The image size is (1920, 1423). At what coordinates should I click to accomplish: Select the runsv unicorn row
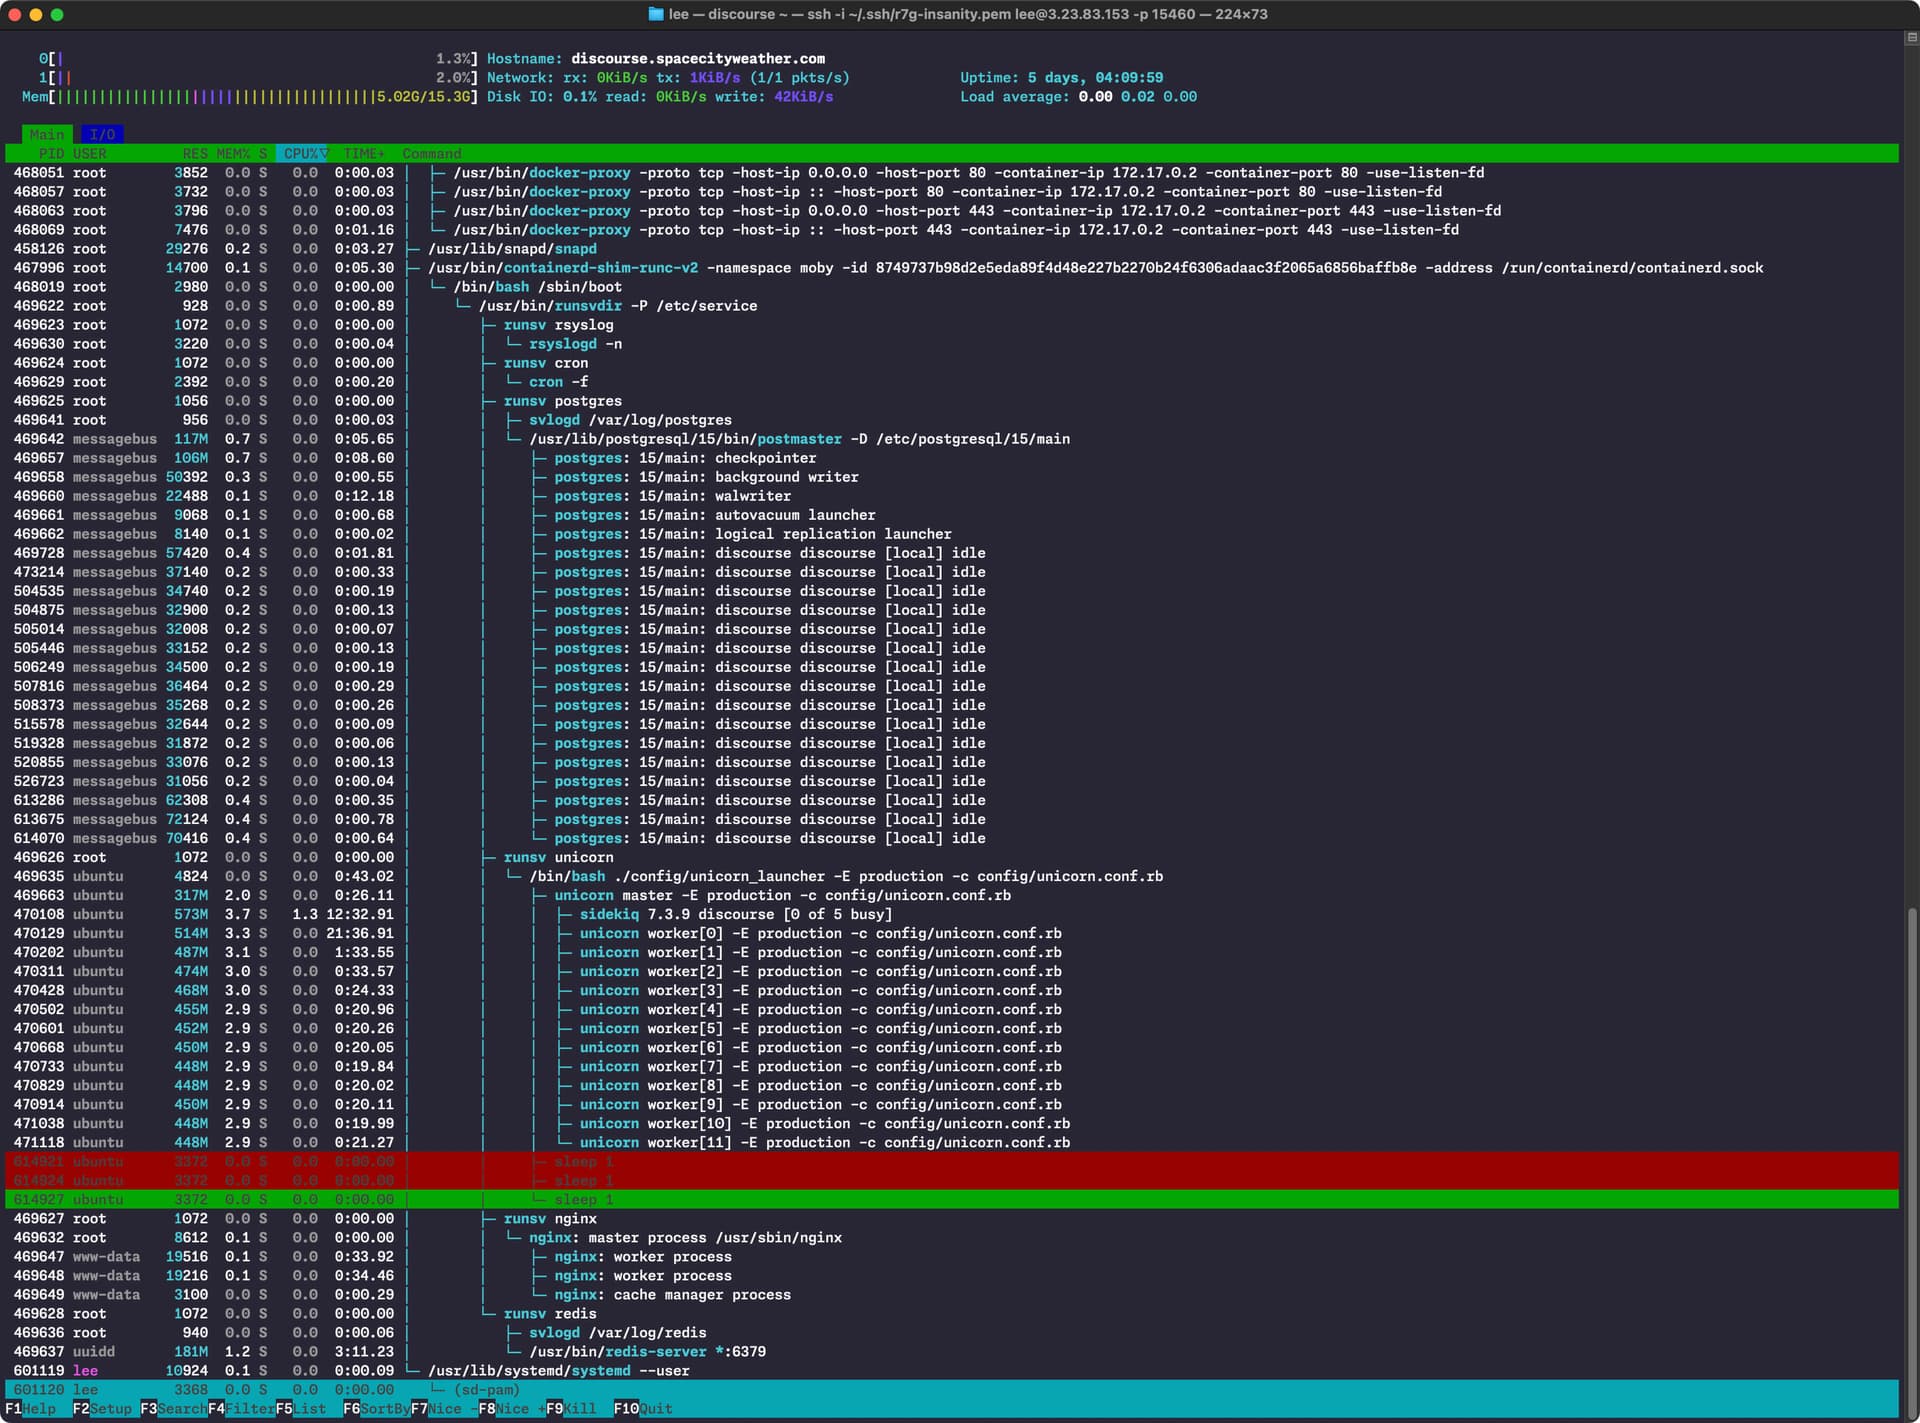click(951, 857)
